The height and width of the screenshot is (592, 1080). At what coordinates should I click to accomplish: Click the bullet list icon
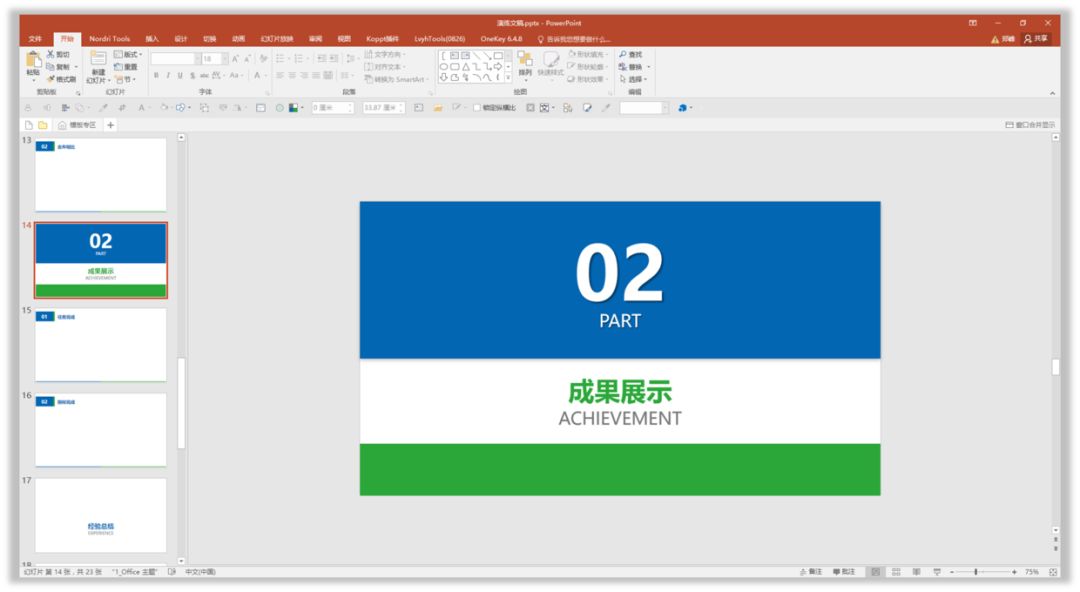click(280, 59)
